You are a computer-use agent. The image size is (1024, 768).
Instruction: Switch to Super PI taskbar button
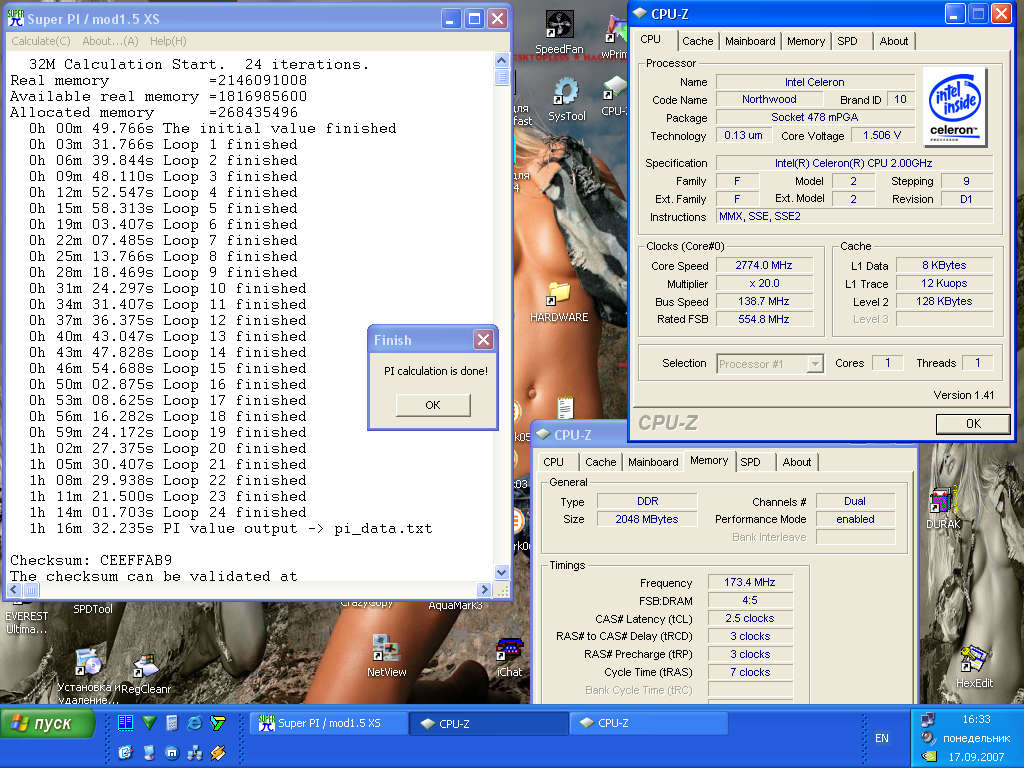(328, 723)
